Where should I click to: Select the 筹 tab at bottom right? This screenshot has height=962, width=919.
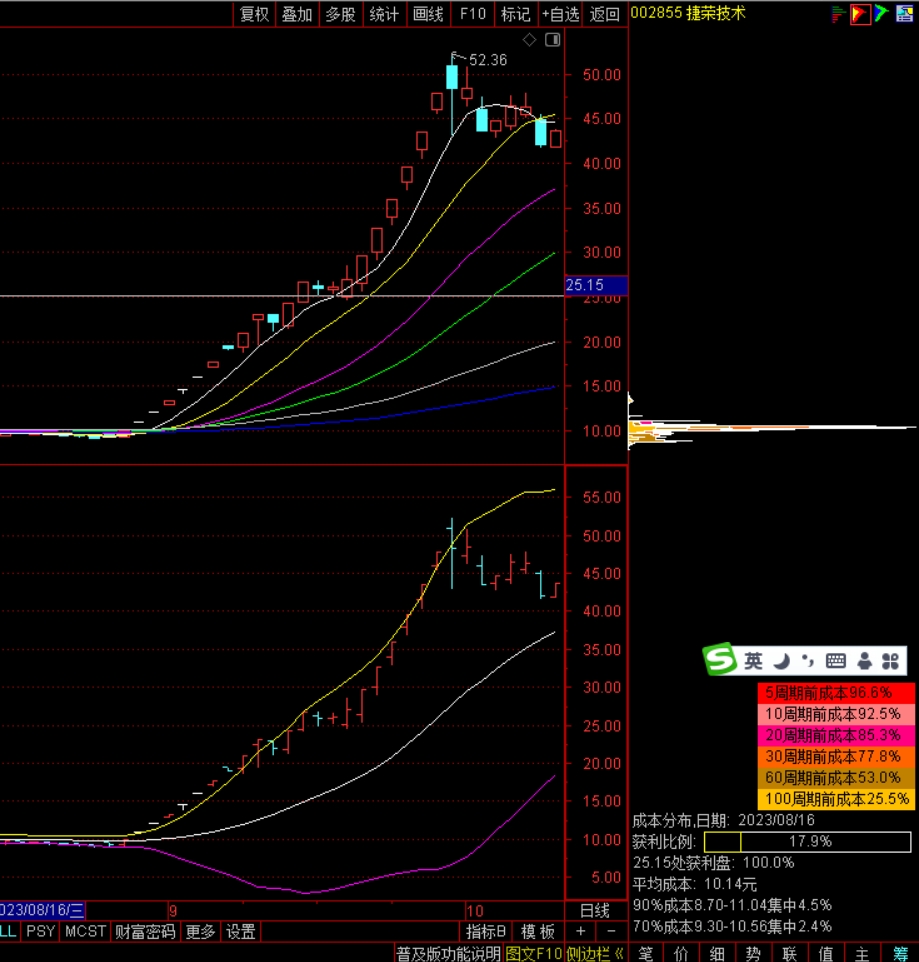[x=901, y=953]
